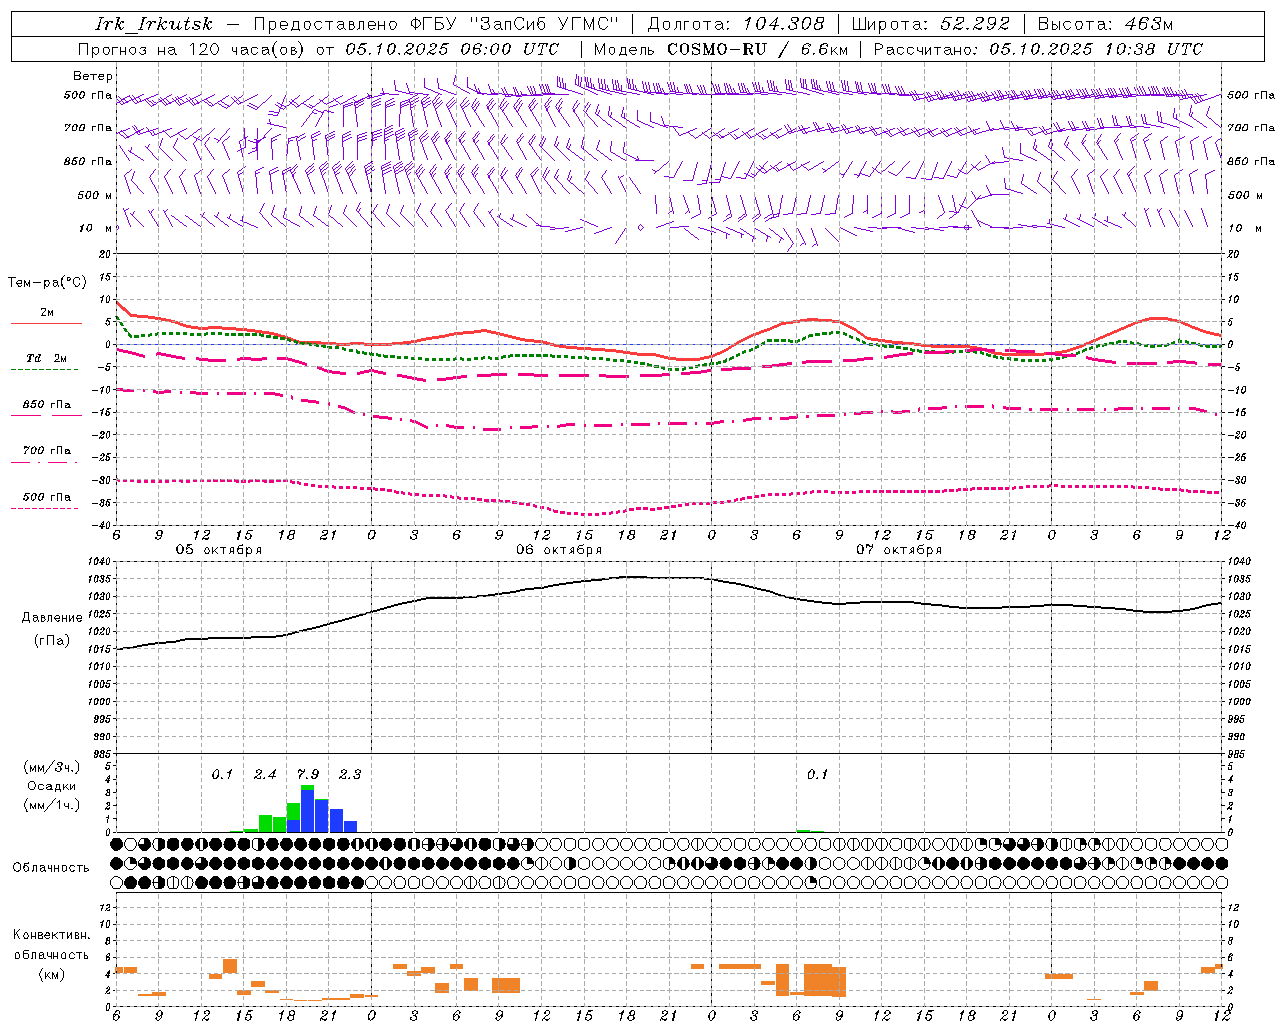Click the (мм/1ч.) hourly precipitation unit label
1280x1024 pixels.
[52, 805]
